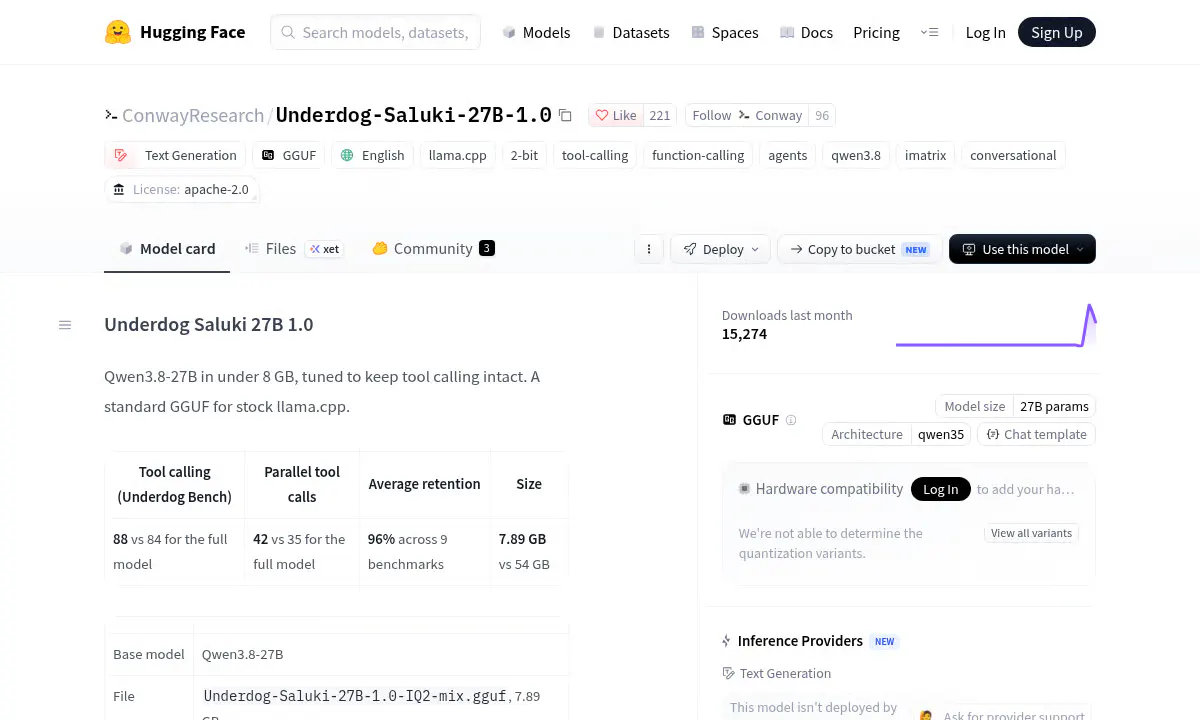Select the tool-calling tag
Image resolution: width=1200 pixels, height=720 pixels.
click(595, 155)
